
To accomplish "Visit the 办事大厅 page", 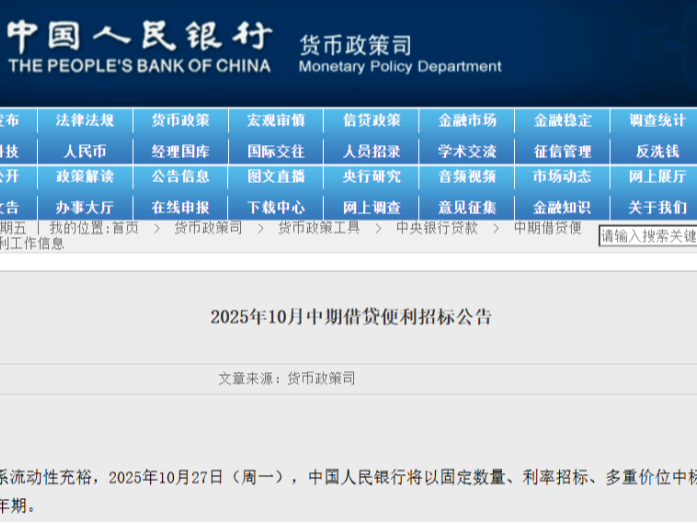I will pos(85,207).
